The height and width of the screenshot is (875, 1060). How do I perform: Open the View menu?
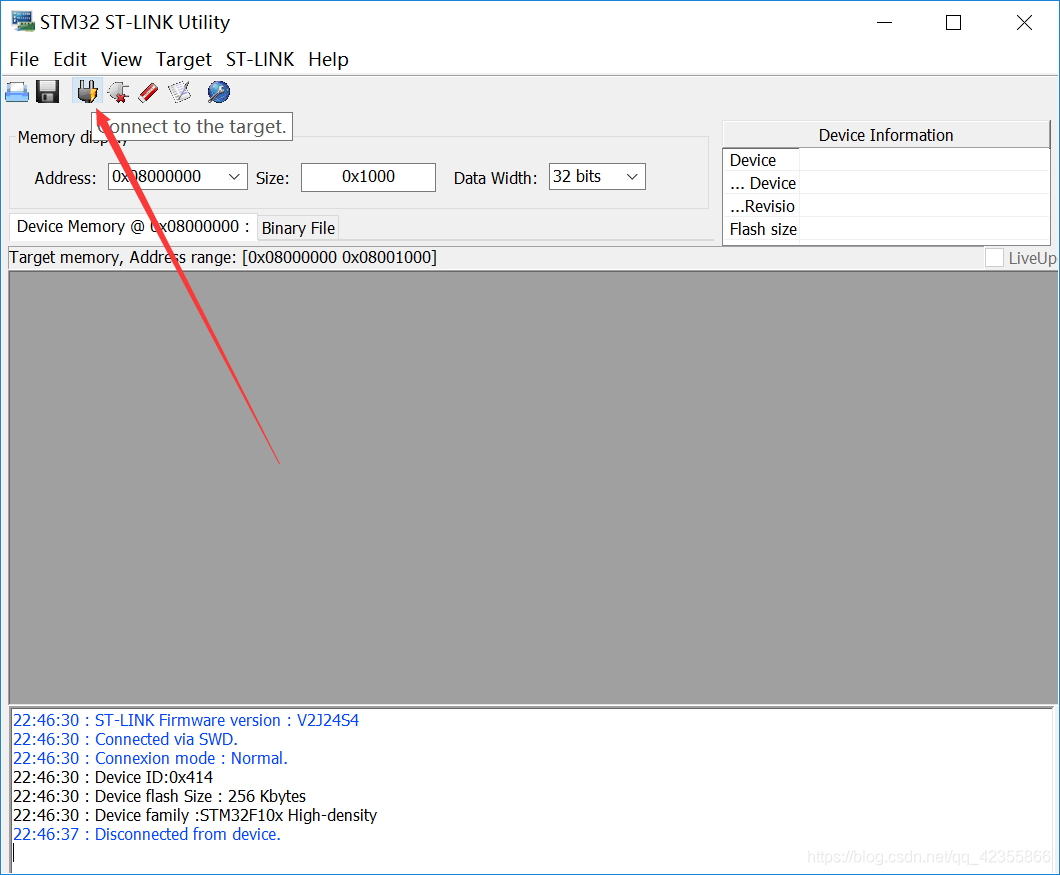tap(122, 60)
